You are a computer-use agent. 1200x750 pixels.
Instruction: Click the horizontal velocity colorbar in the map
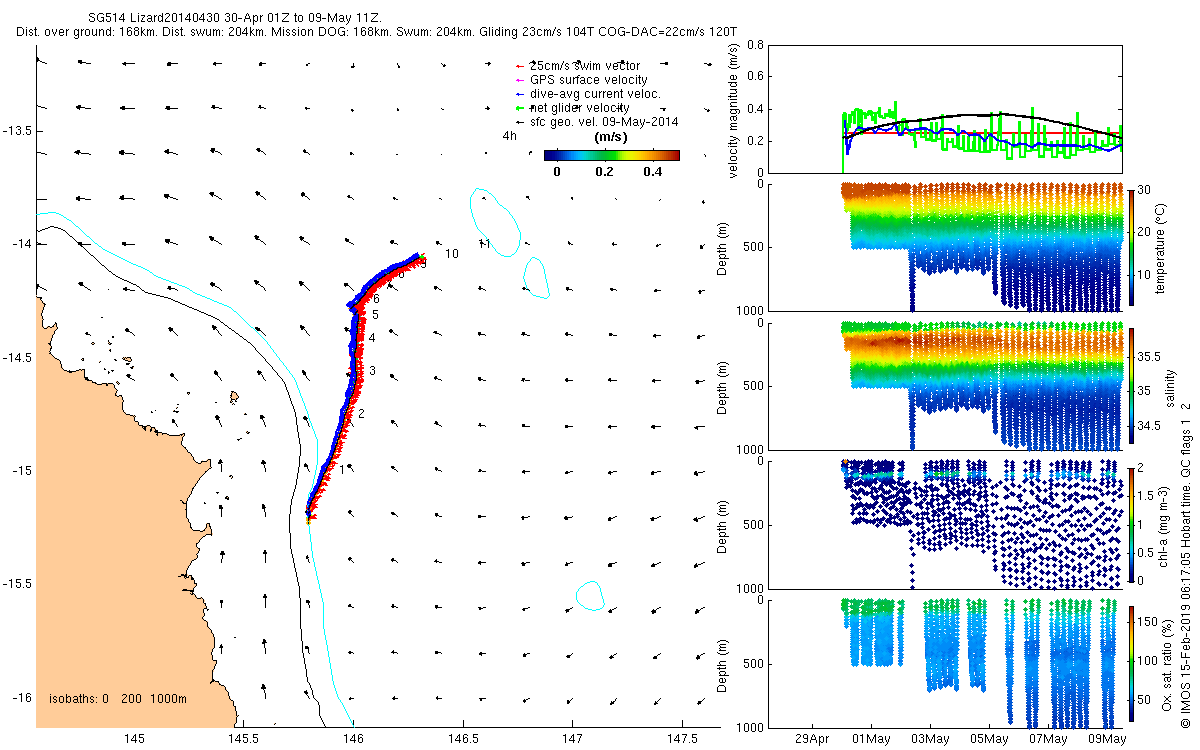click(612, 156)
